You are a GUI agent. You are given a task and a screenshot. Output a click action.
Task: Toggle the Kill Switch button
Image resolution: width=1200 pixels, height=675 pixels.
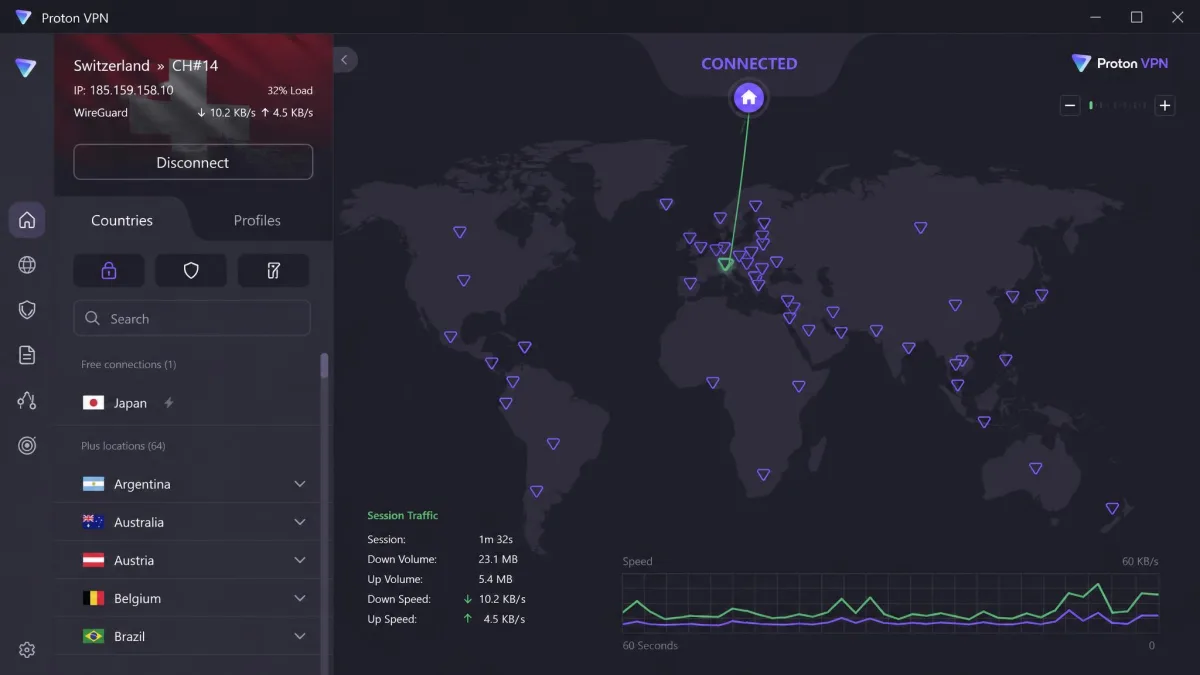point(273,270)
